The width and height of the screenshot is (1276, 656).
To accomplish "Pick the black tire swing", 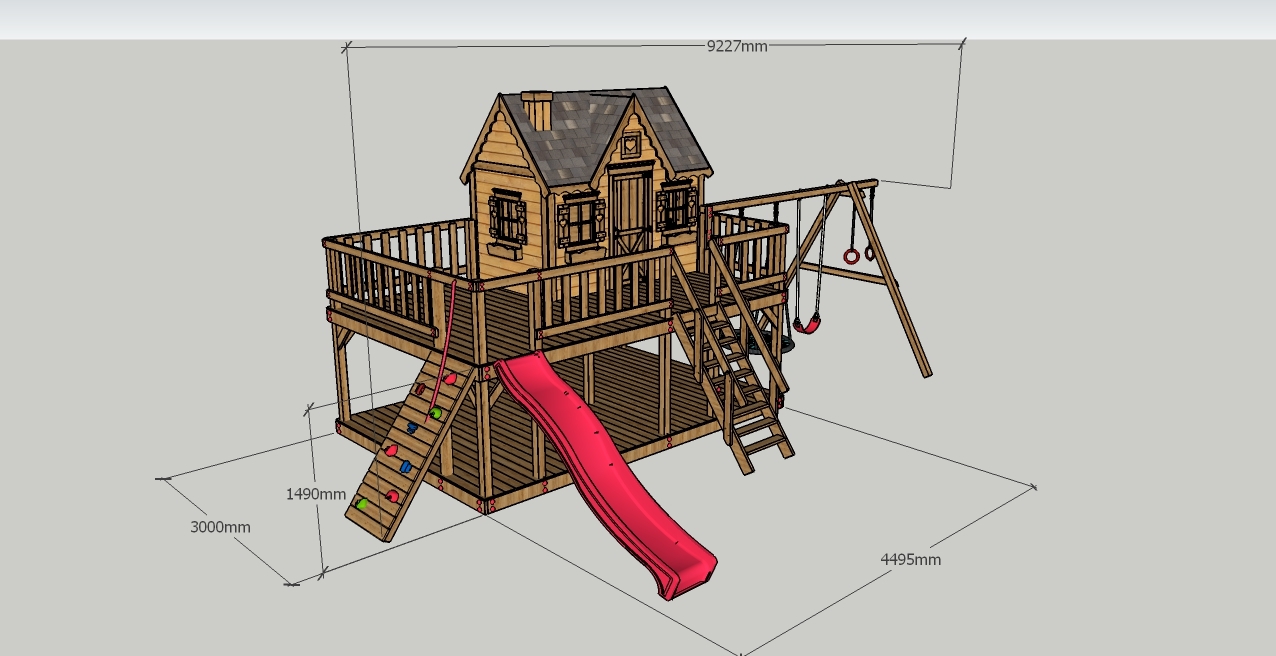I will coord(784,344).
